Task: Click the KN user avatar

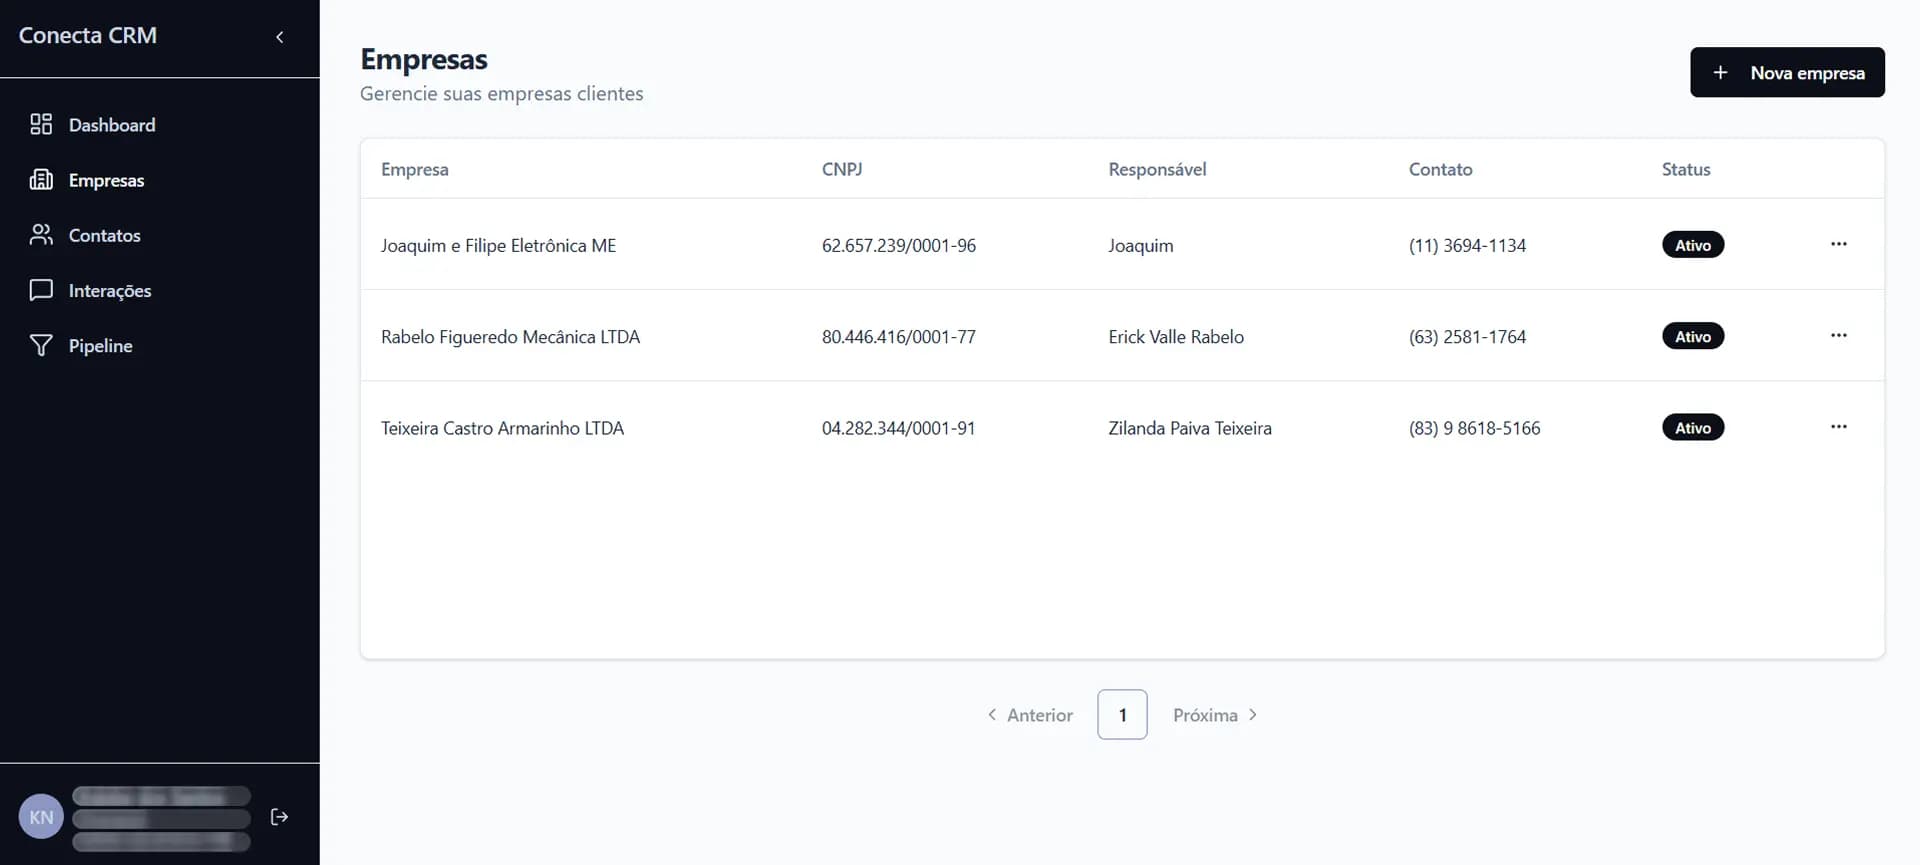Action: pos(41,817)
